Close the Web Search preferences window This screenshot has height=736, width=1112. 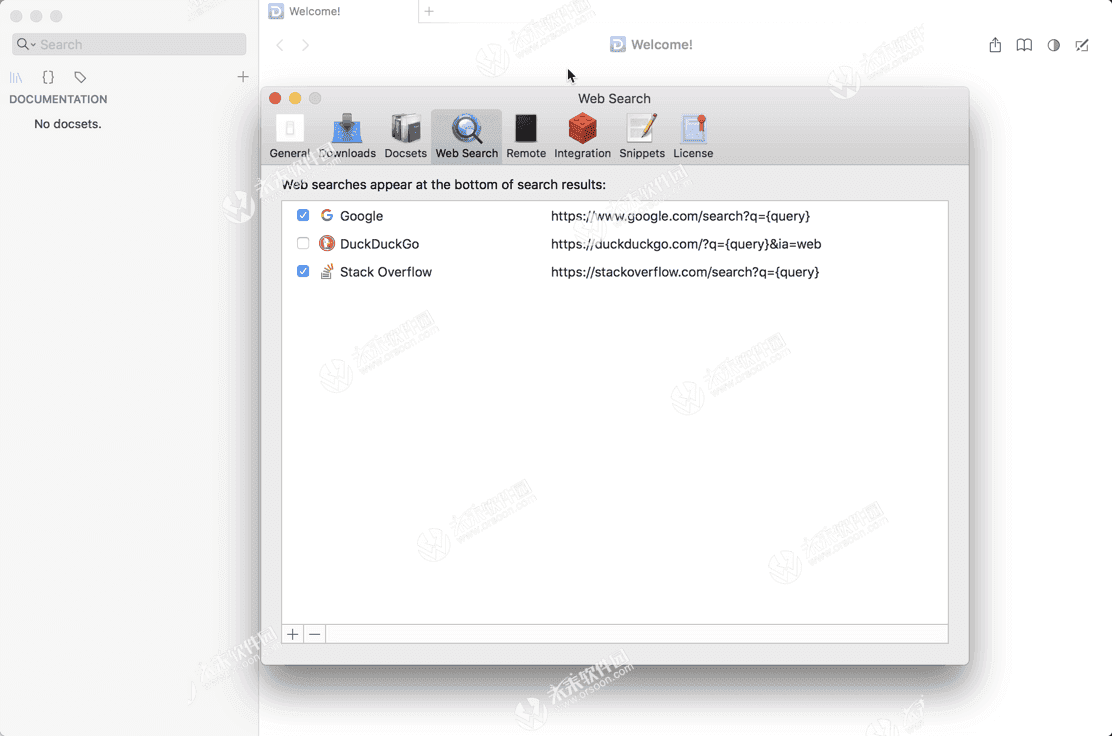click(x=275, y=98)
